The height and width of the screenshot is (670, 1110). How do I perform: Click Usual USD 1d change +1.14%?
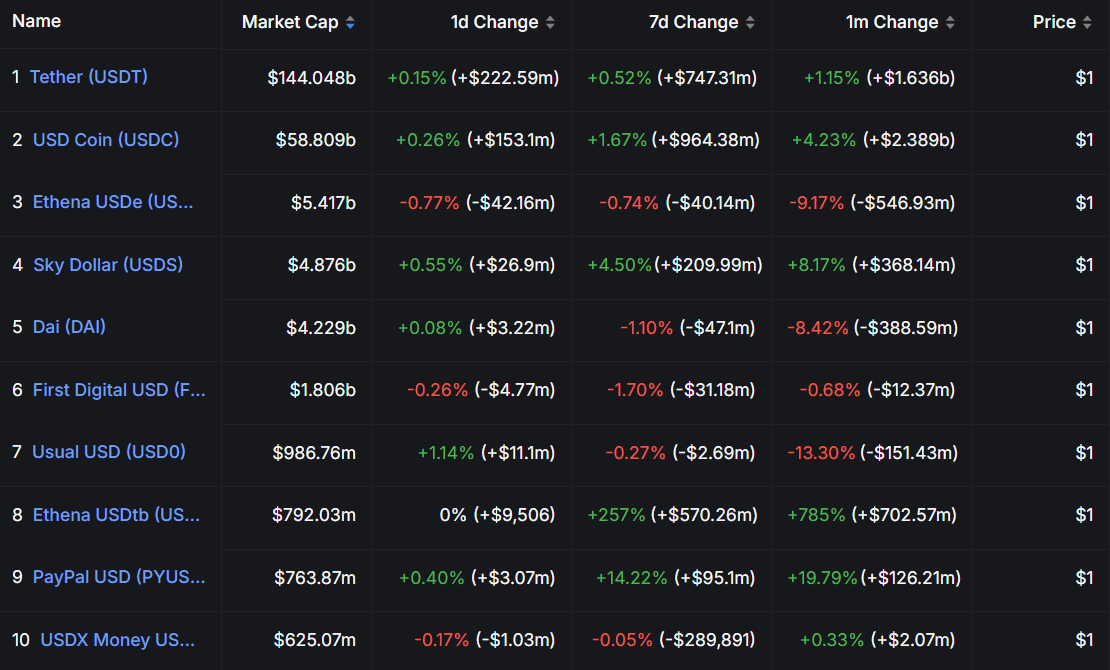pyautogui.click(x=446, y=453)
